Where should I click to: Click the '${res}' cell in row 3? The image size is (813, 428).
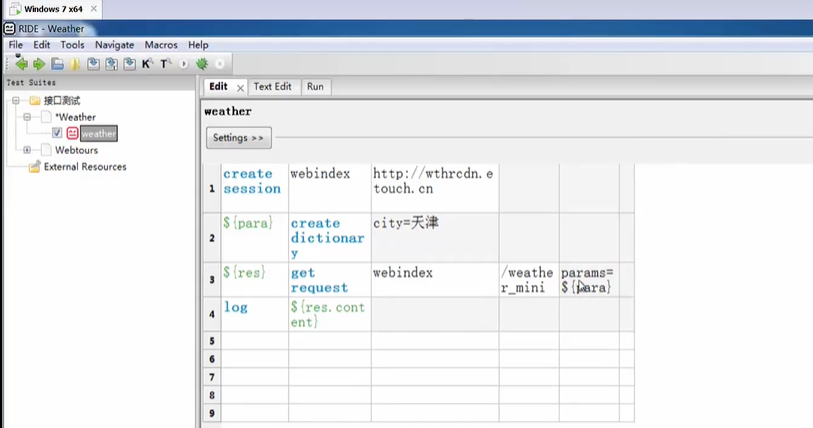click(x=255, y=280)
